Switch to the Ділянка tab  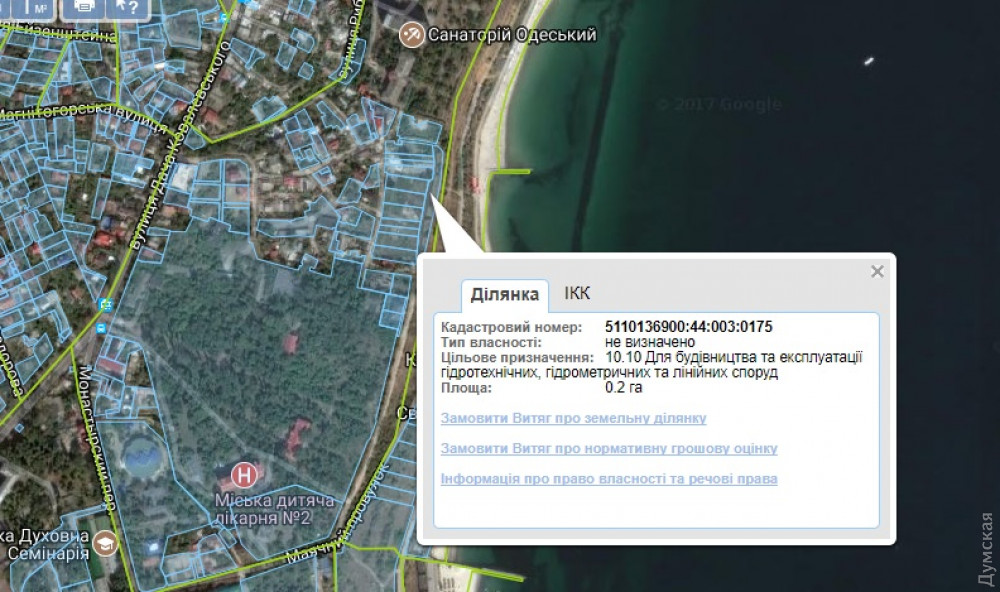[x=505, y=294]
